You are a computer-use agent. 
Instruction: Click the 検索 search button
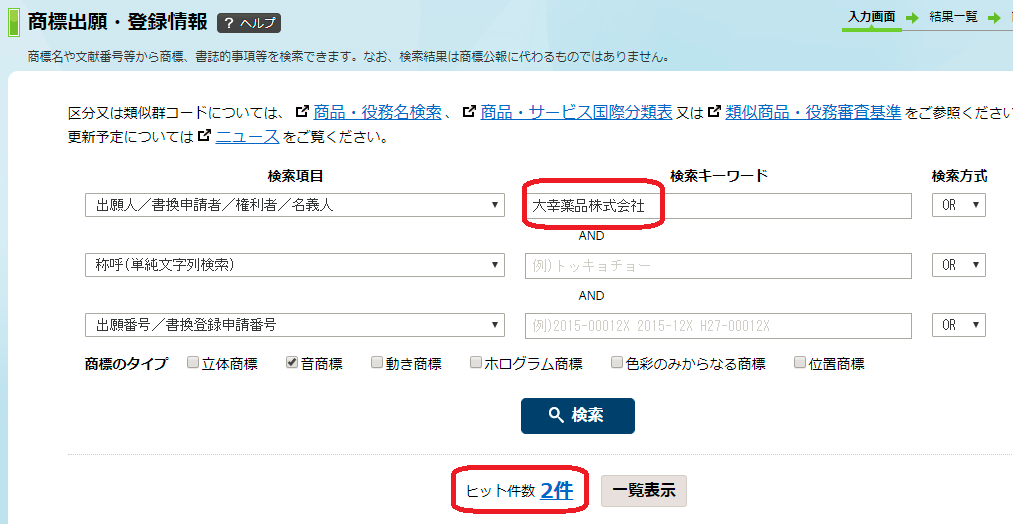(578, 415)
